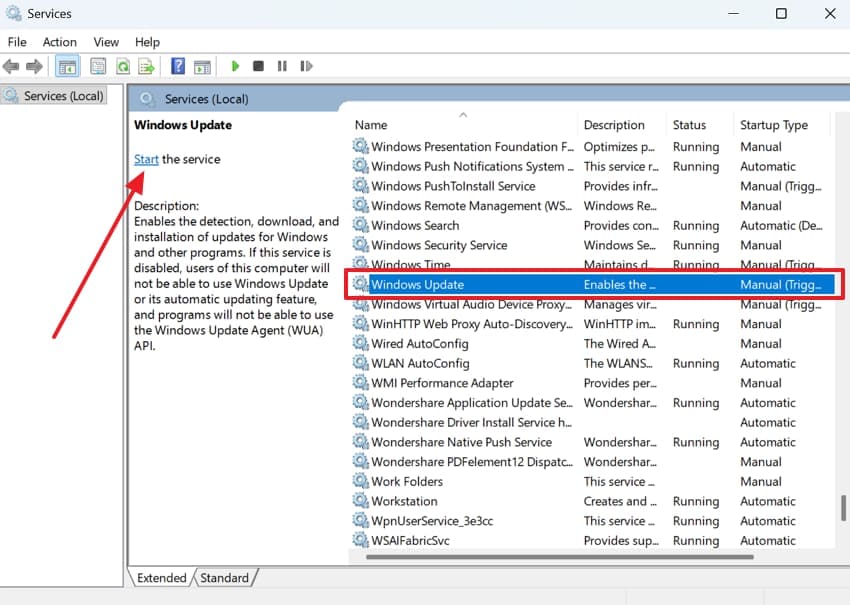Viewport: 850px width, 605px height.
Task: Click gear icon of Windows Search service
Action: pyautogui.click(x=360, y=224)
